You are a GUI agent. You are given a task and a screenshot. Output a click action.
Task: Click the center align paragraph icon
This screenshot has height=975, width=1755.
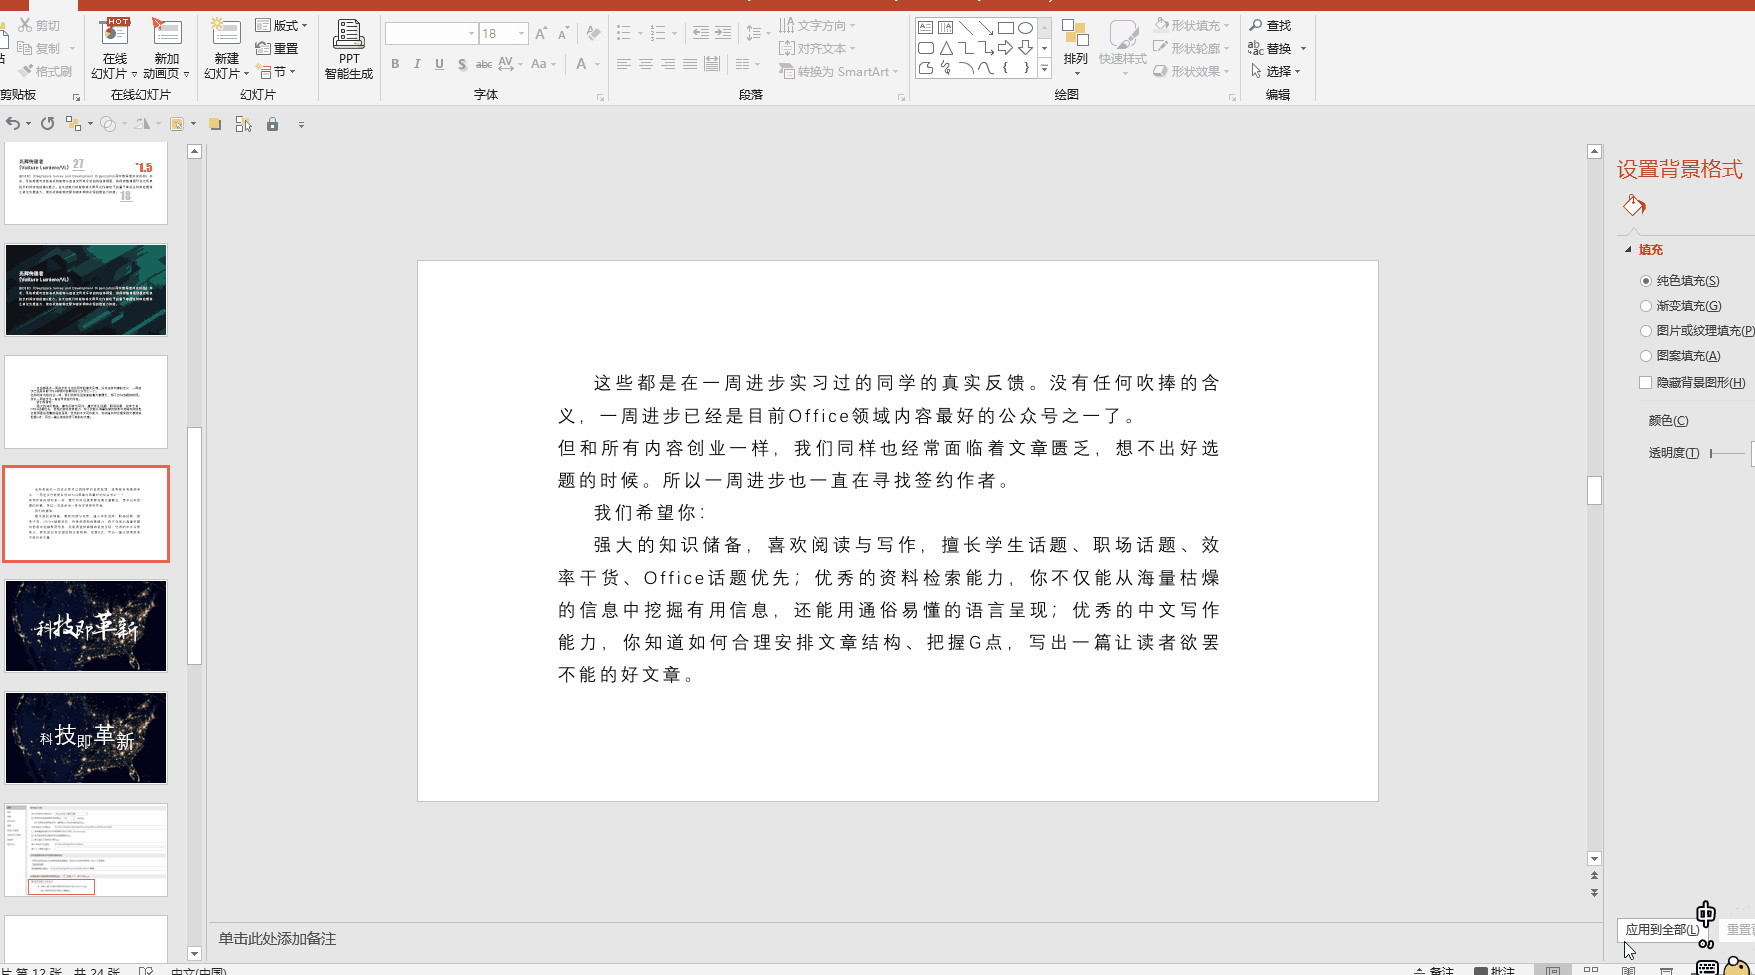pos(646,64)
